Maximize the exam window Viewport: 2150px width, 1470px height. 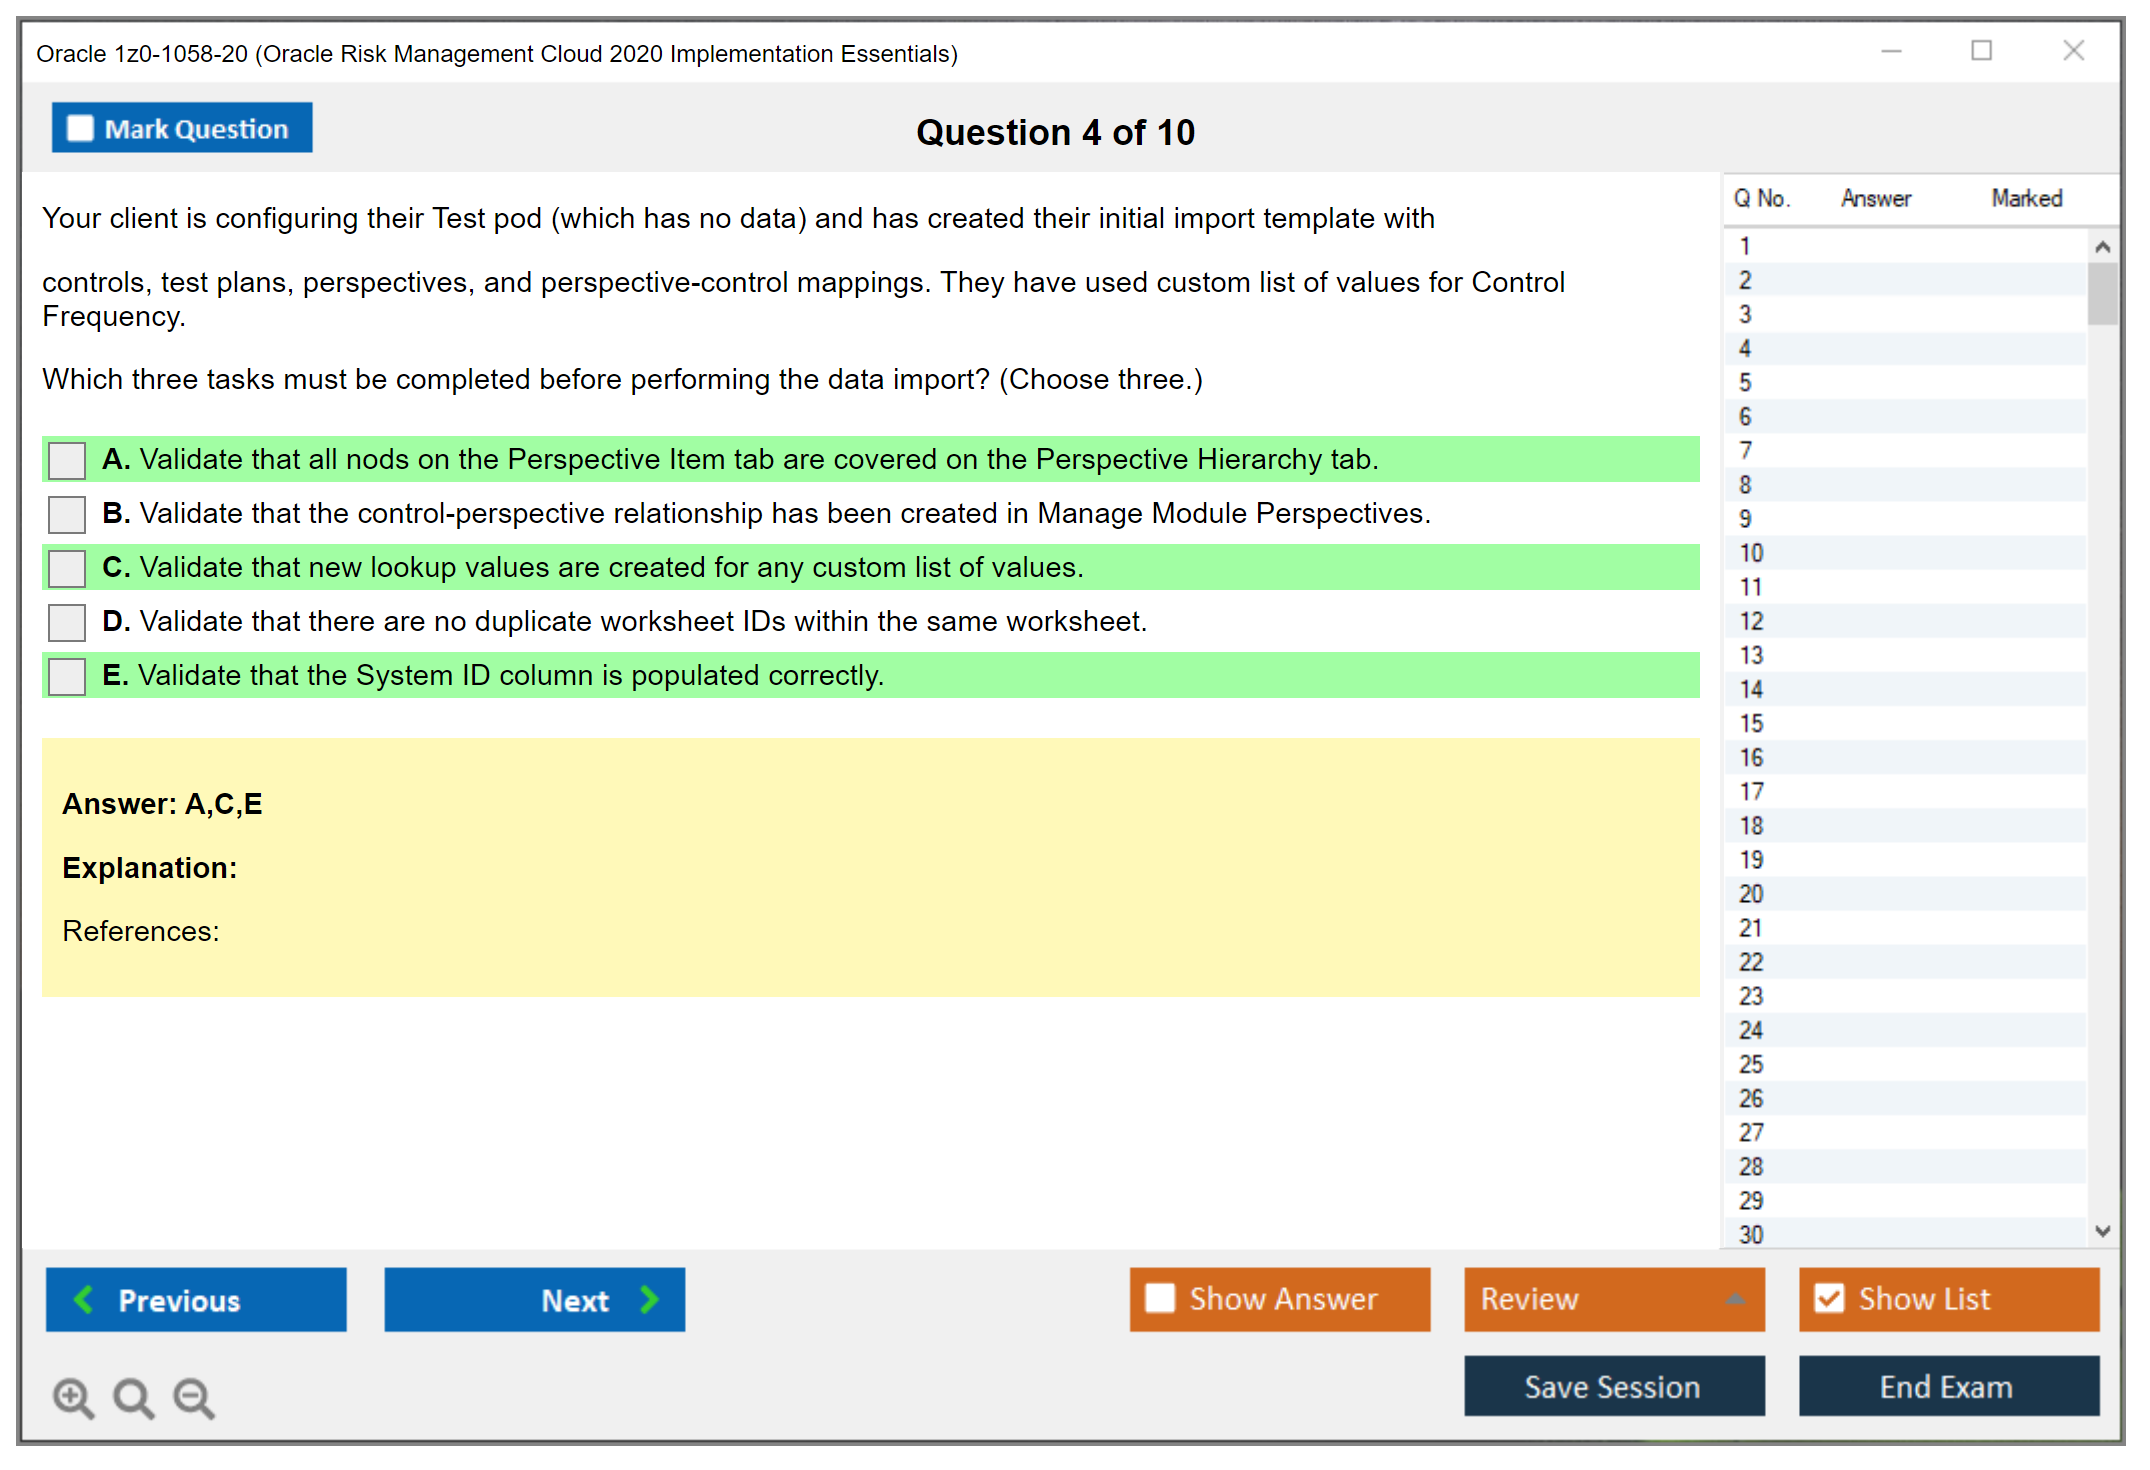point(1981,51)
